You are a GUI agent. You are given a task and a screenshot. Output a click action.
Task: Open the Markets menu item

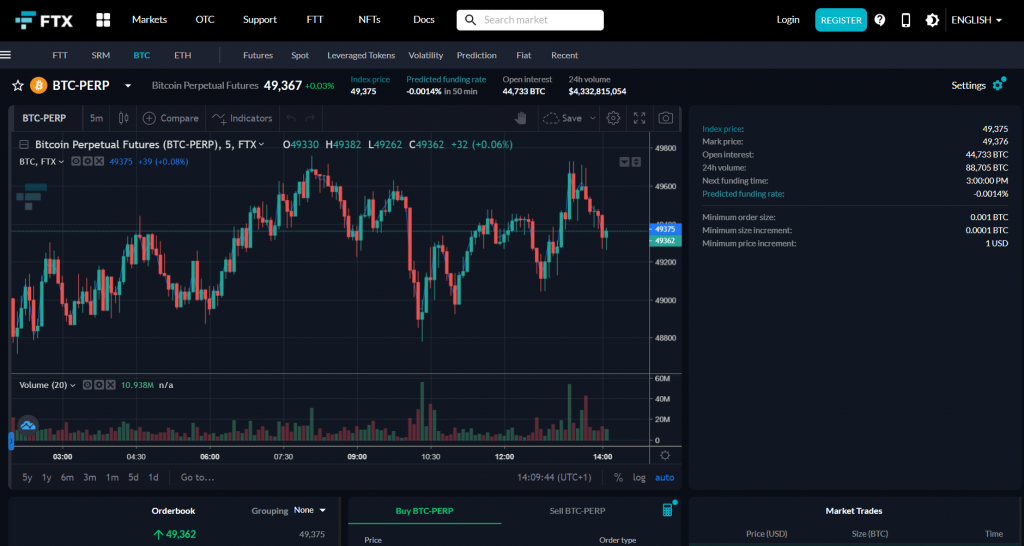click(x=149, y=20)
